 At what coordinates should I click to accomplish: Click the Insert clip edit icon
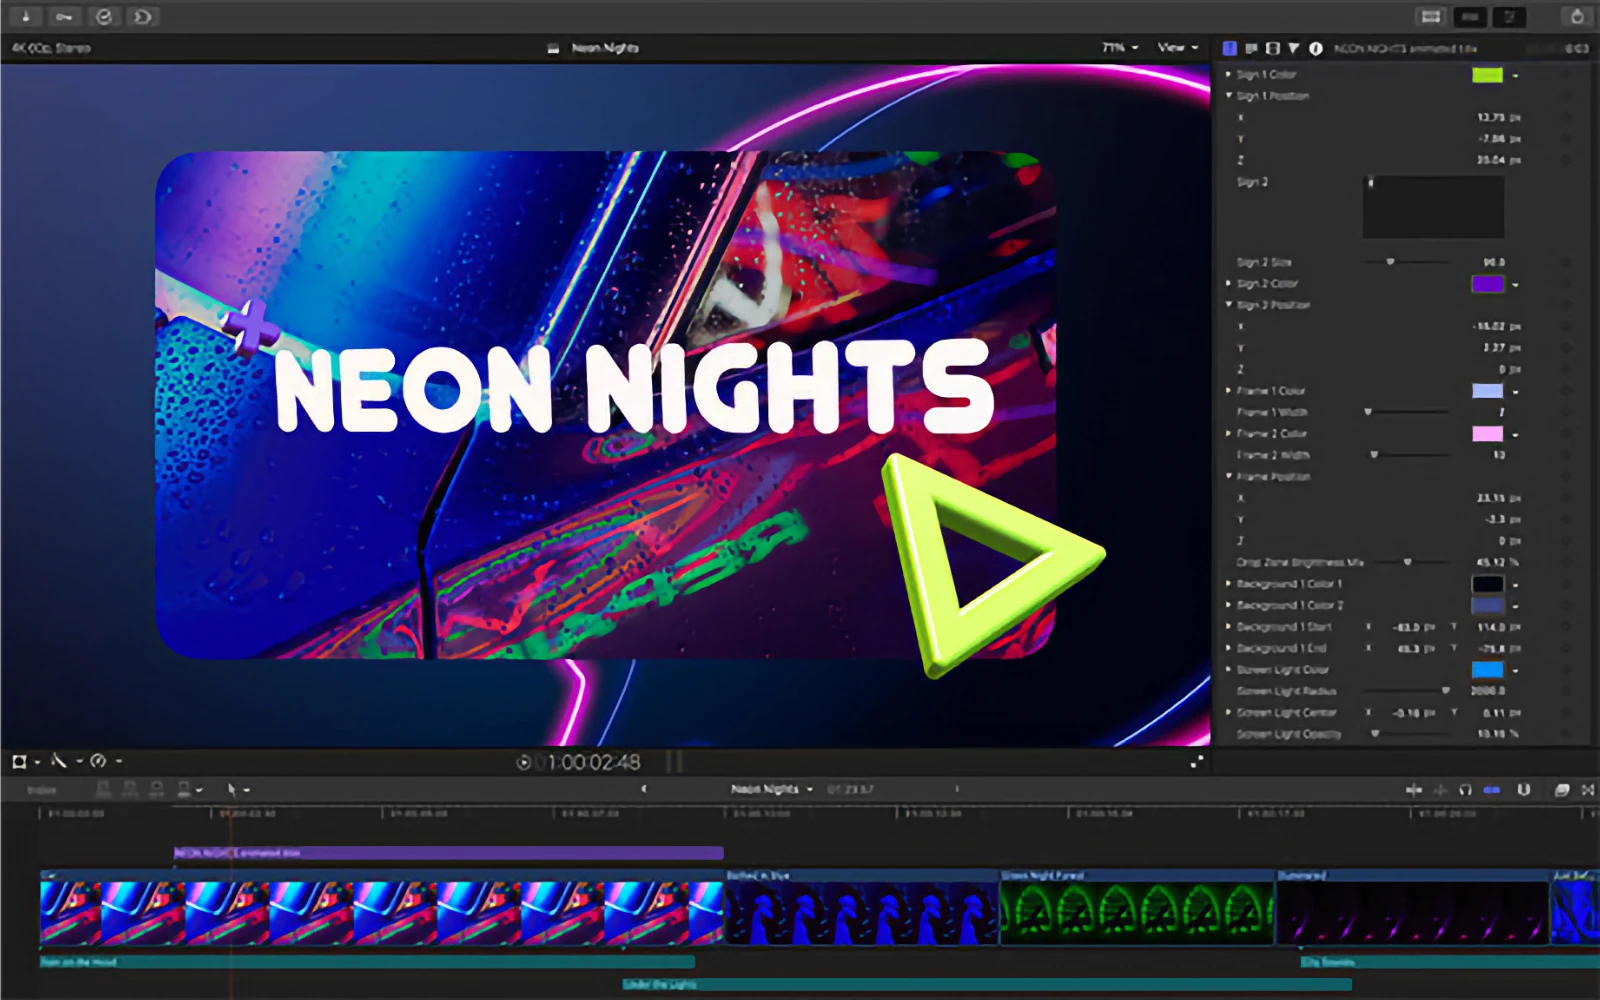[x=130, y=790]
